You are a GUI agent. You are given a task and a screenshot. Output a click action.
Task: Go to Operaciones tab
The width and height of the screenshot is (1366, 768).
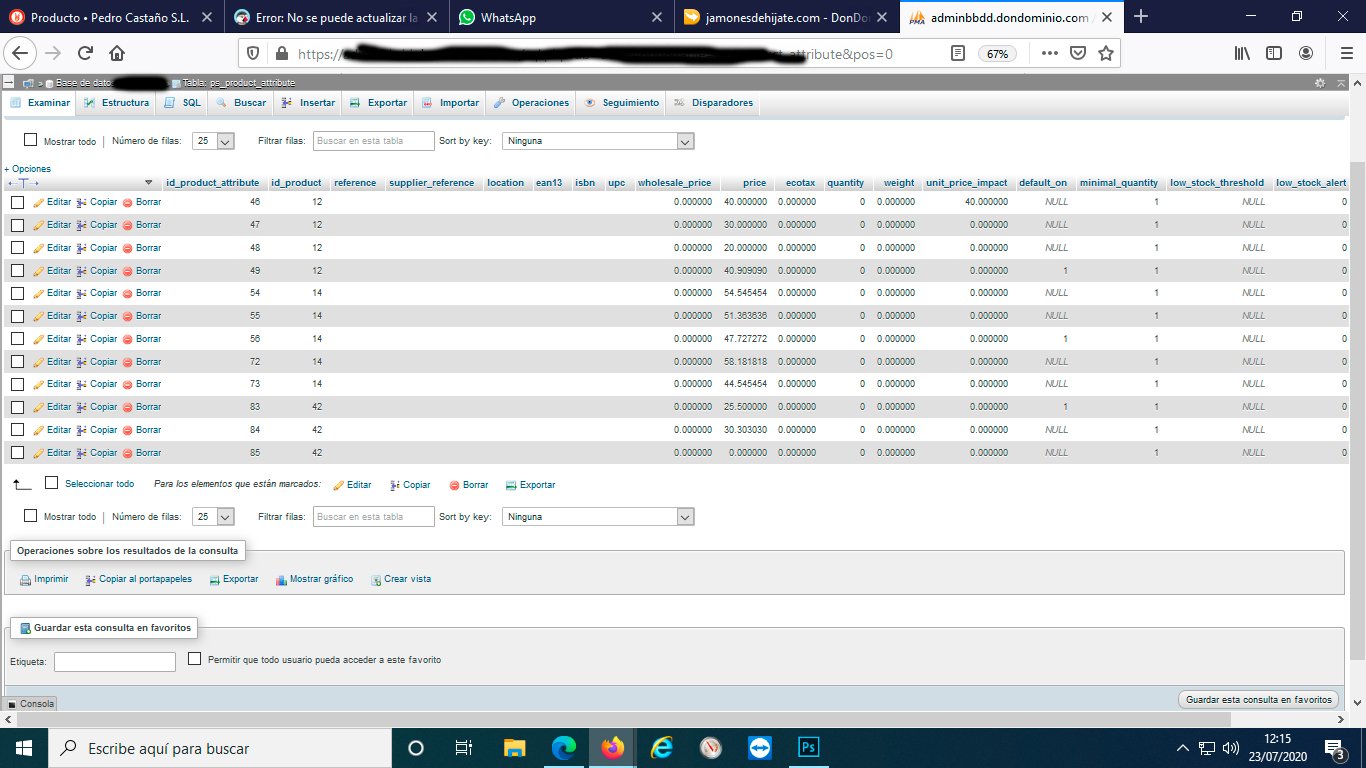(x=531, y=103)
